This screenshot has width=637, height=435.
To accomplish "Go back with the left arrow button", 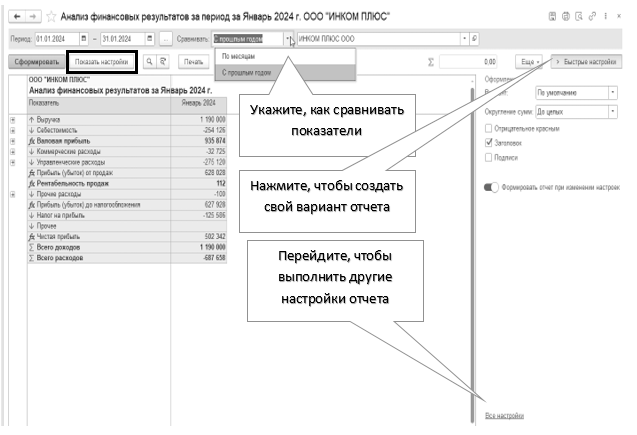I will click(17, 17).
